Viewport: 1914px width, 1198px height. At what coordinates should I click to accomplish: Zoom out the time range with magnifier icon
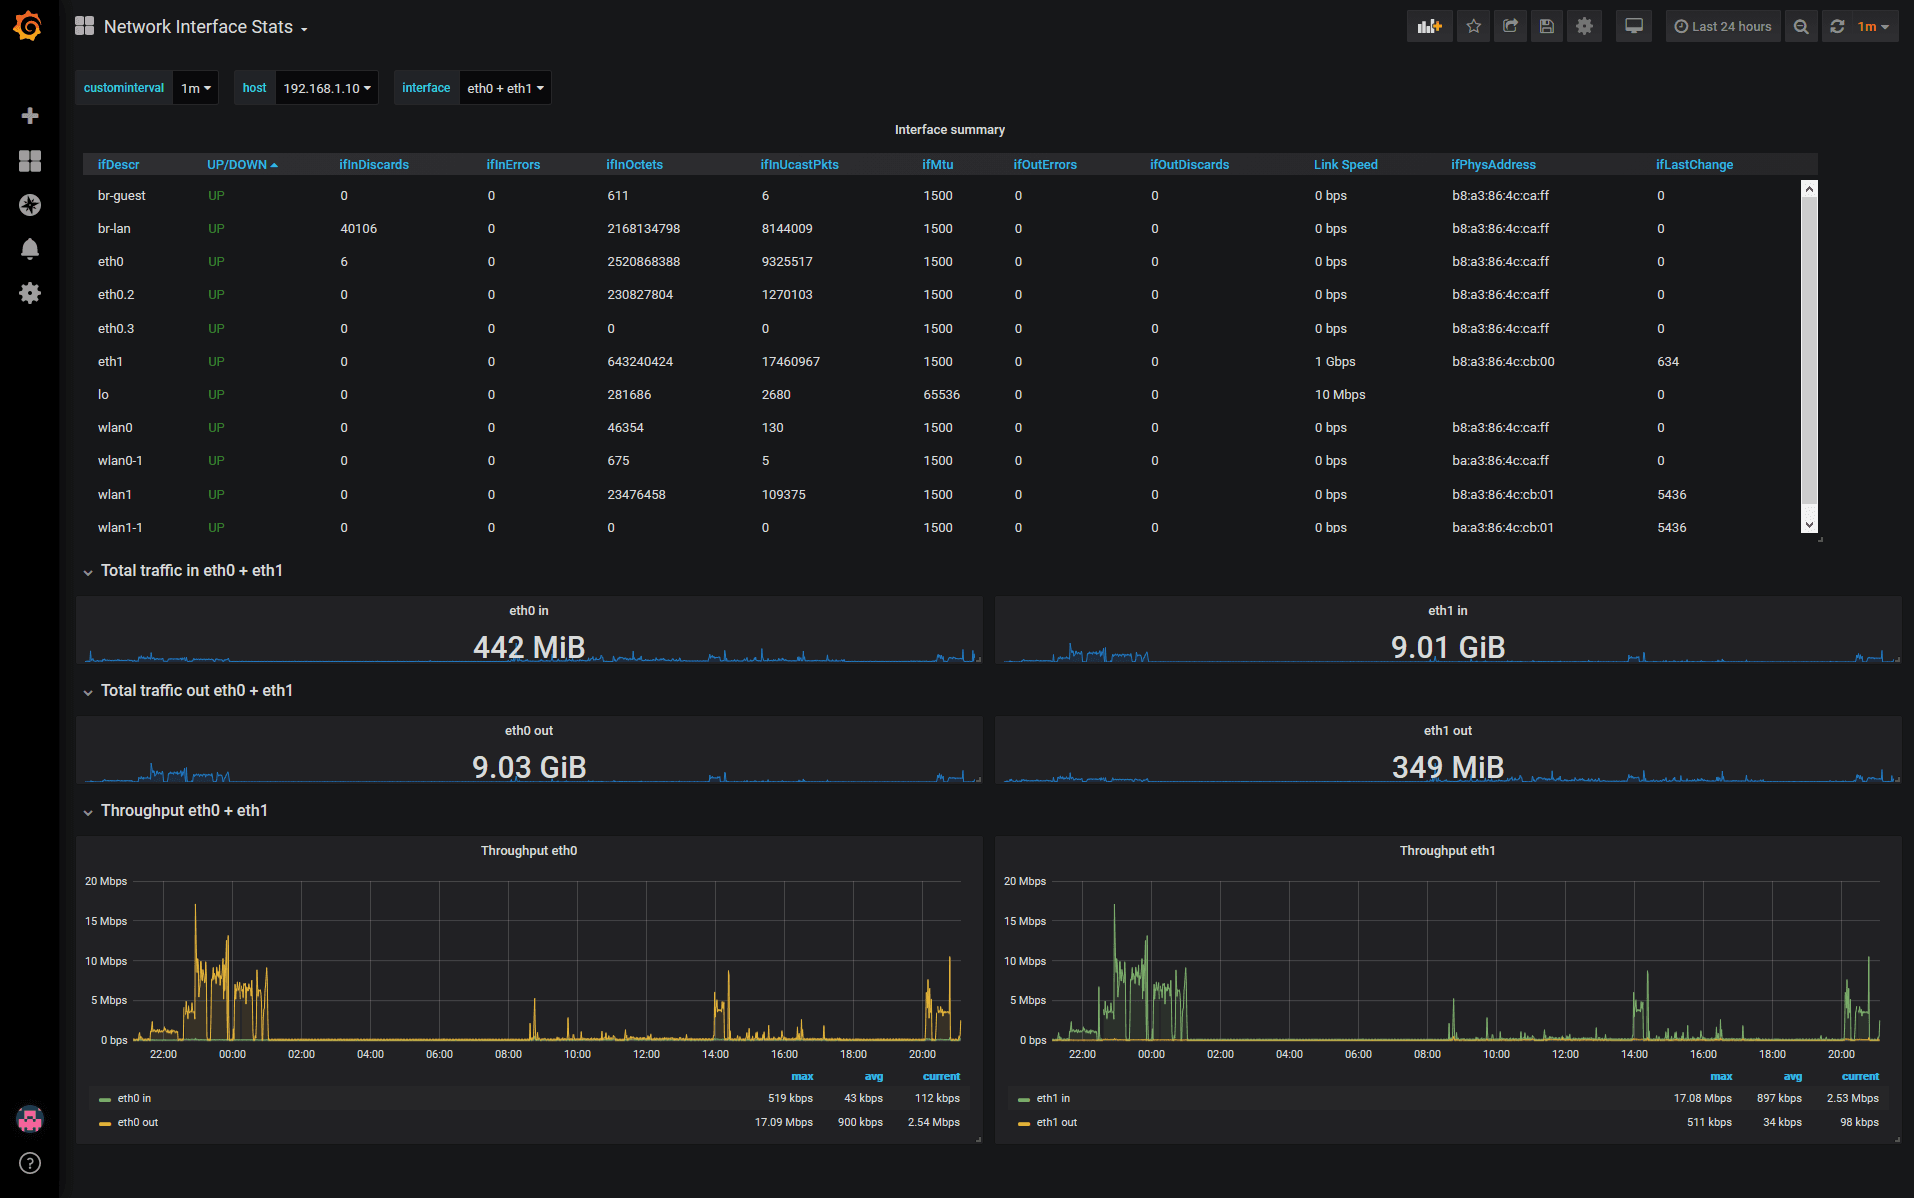pos(1801,26)
